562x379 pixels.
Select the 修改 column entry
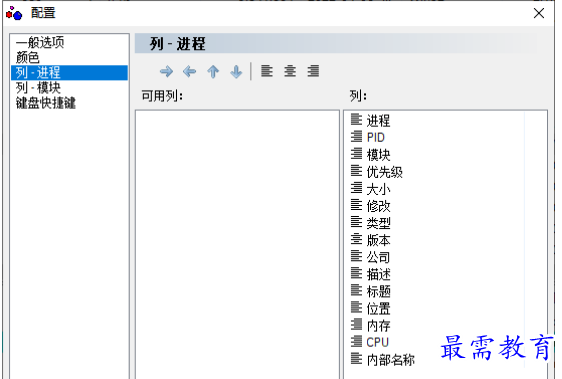(378, 206)
